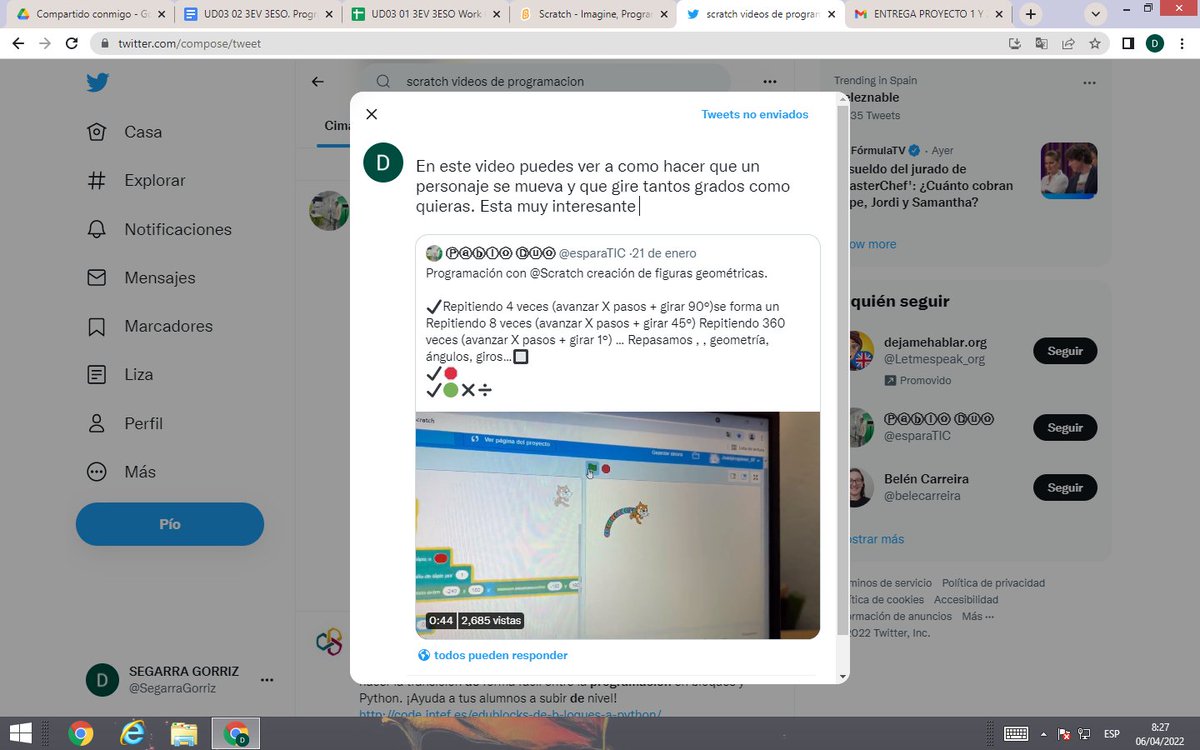Close the tweet compose dialog
Image resolution: width=1200 pixels, height=750 pixels.
pos(372,114)
